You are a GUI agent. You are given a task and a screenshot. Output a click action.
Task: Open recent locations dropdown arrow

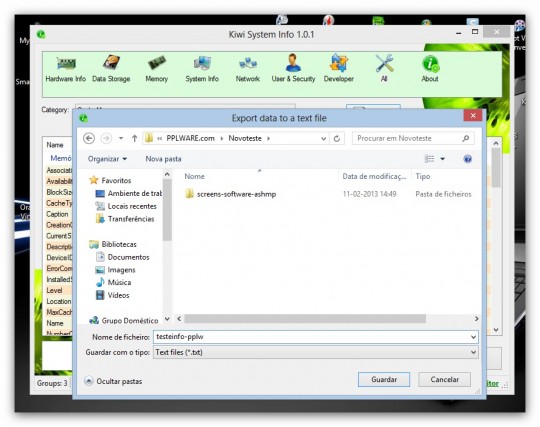coord(121,138)
